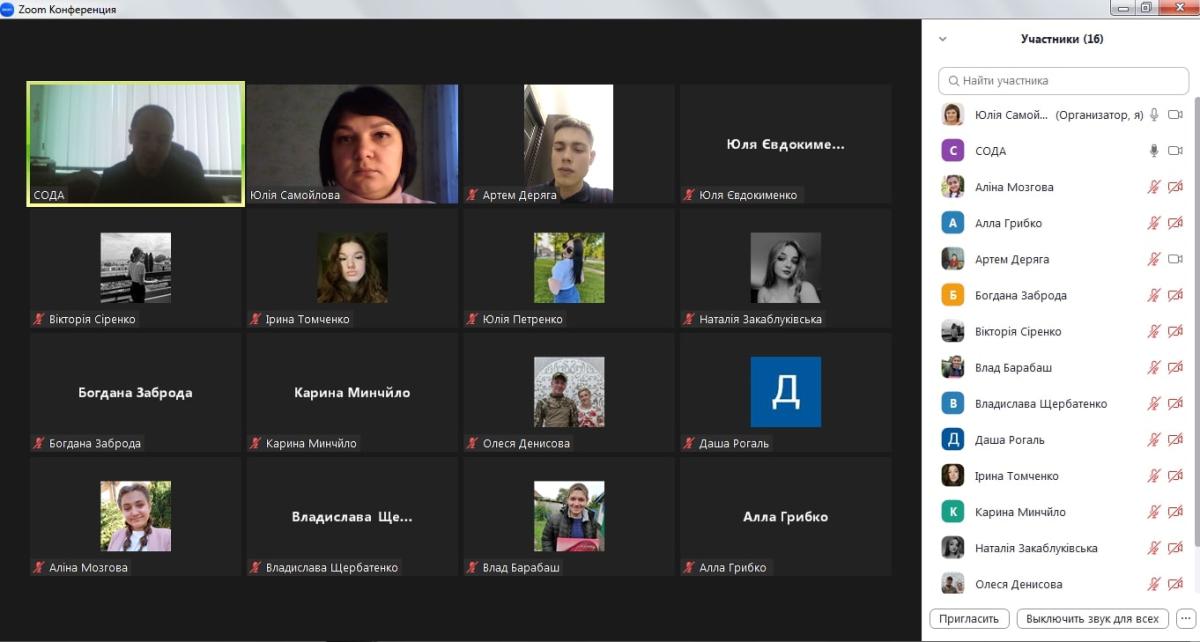Click microphone icon next to СОДА participant
1200x642 pixels.
pos(1154,151)
